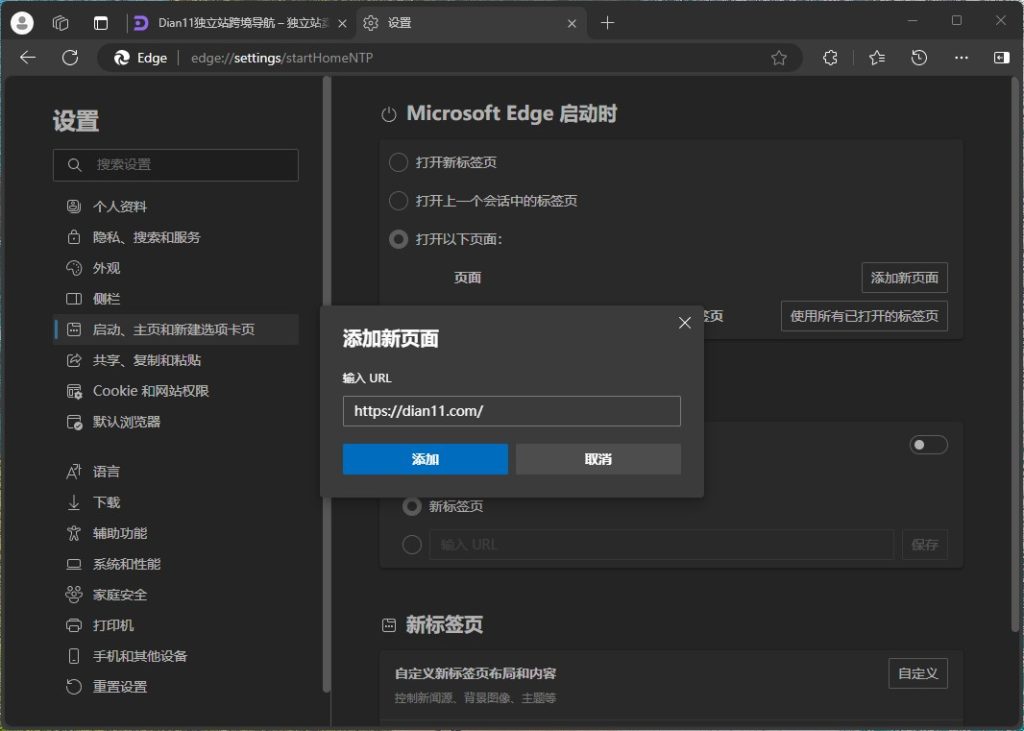
Task: Select the 新标签页 radio option
Action: pyautogui.click(x=411, y=506)
